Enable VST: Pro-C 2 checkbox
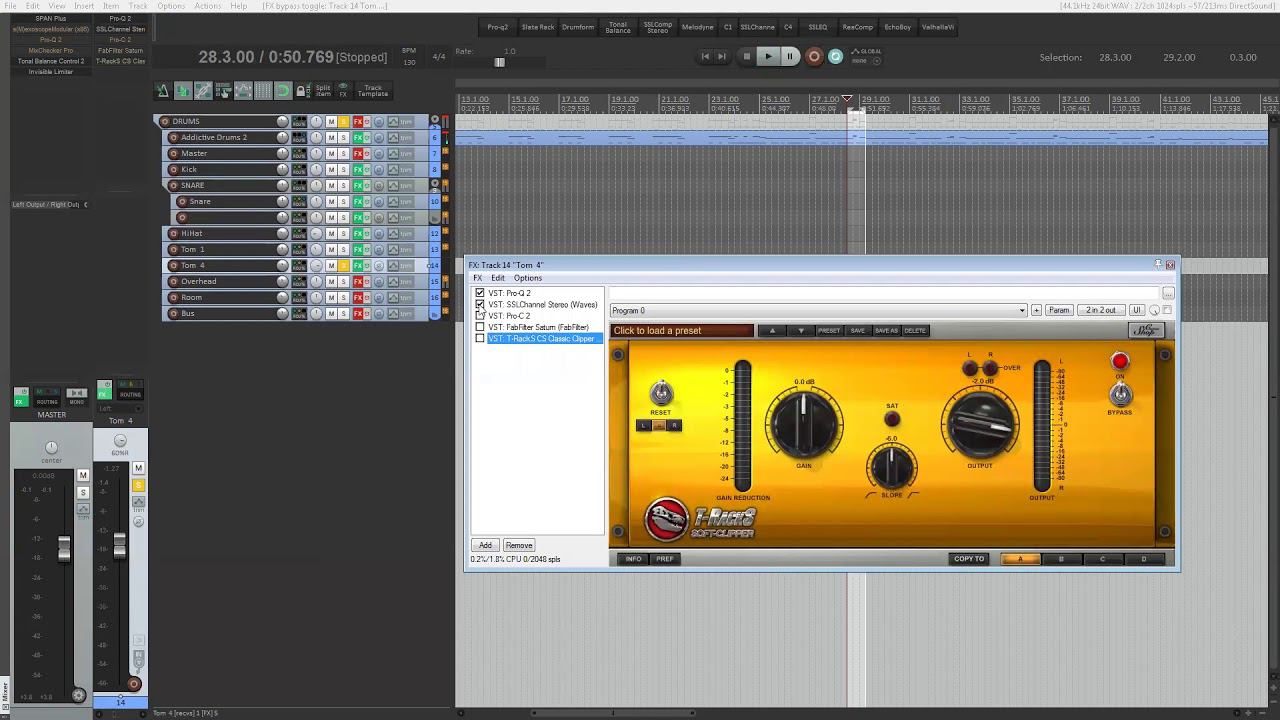The image size is (1280, 720). tap(480, 316)
